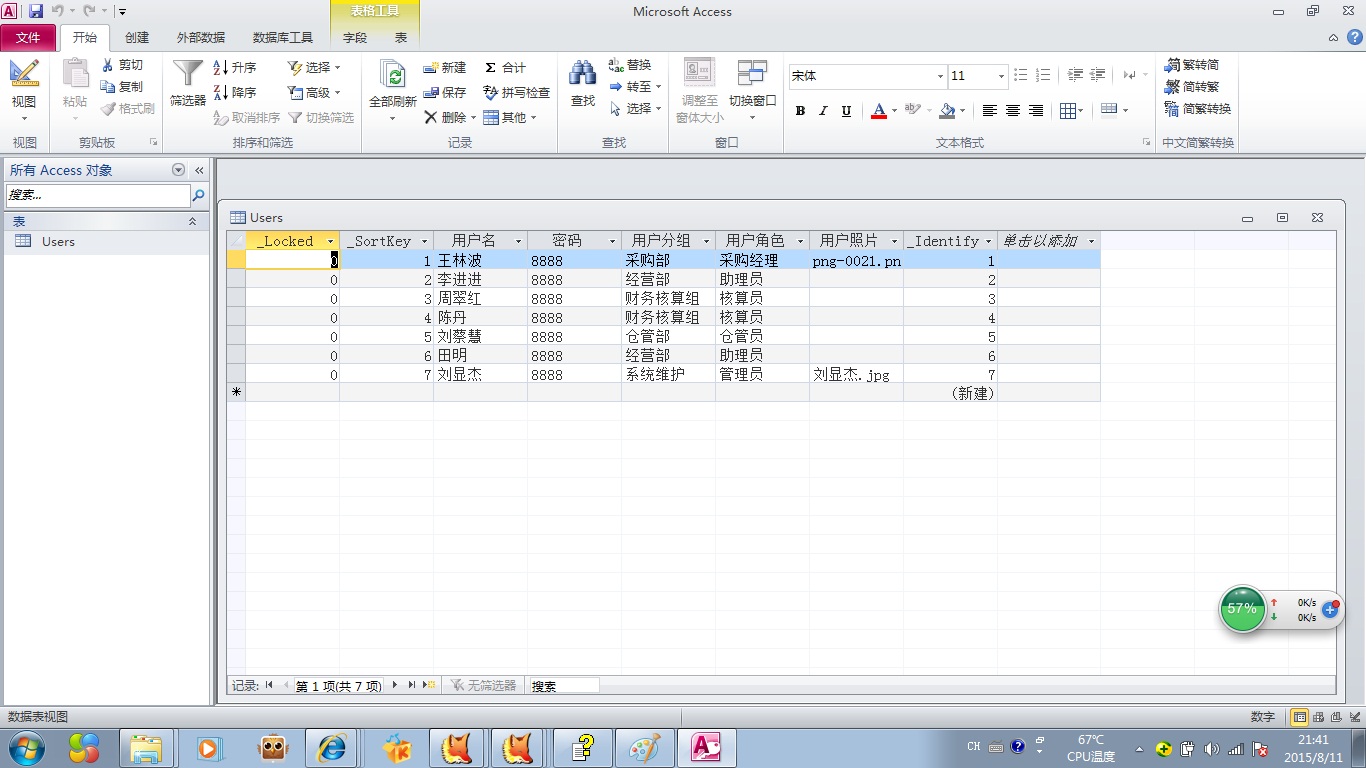This screenshot has height=768, width=1366.
Task: Go to new blank record navigation button
Action: pyautogui.click(x=429, y=685)
